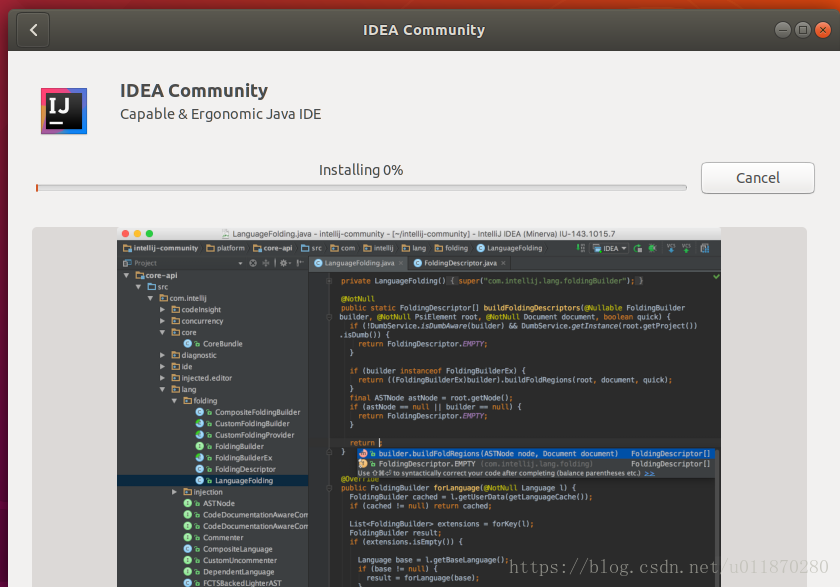Click the IntelliJ IJ app logo
The width and height of the screenshot is (840, 587).
tap(64, 111)
